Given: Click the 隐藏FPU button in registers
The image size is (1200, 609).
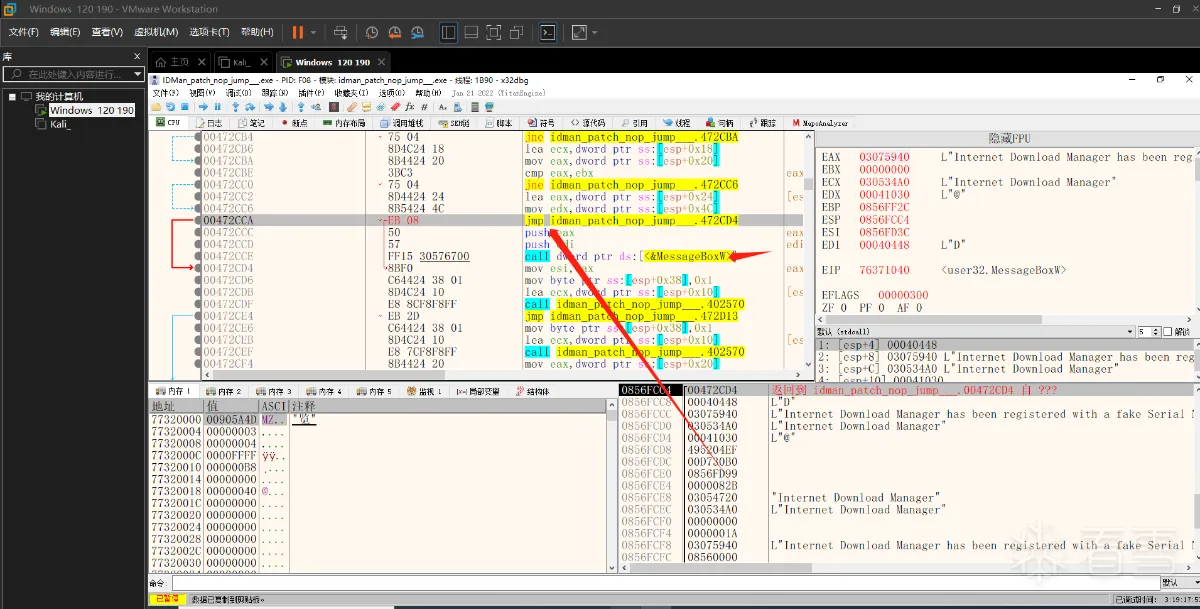Looking at the screenshot, I should pyautogui.click(x=1008, y=137).
